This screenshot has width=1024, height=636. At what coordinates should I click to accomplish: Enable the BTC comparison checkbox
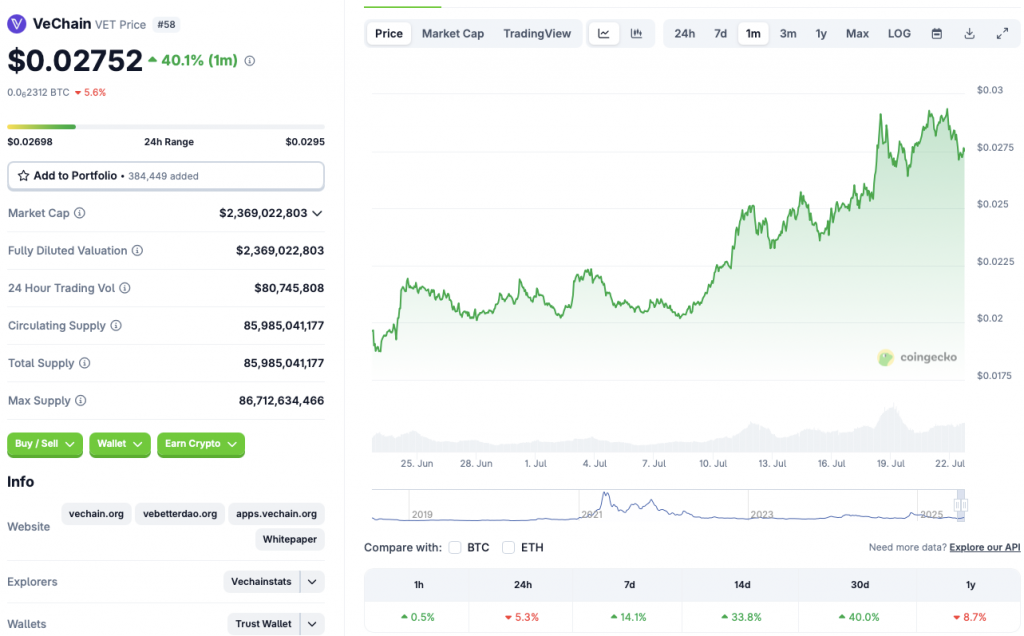456,547
